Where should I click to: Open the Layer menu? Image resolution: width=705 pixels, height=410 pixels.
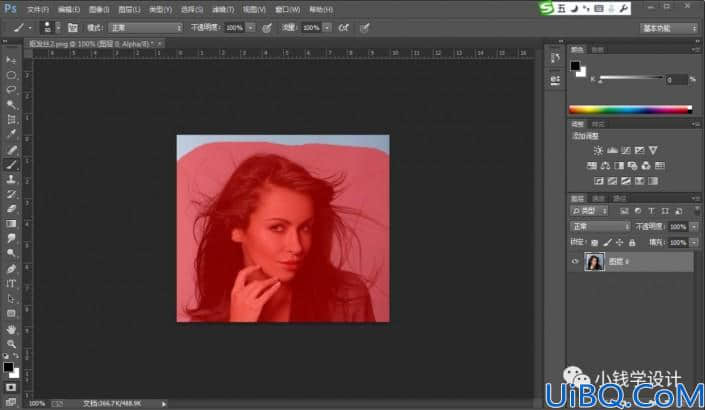129,9
